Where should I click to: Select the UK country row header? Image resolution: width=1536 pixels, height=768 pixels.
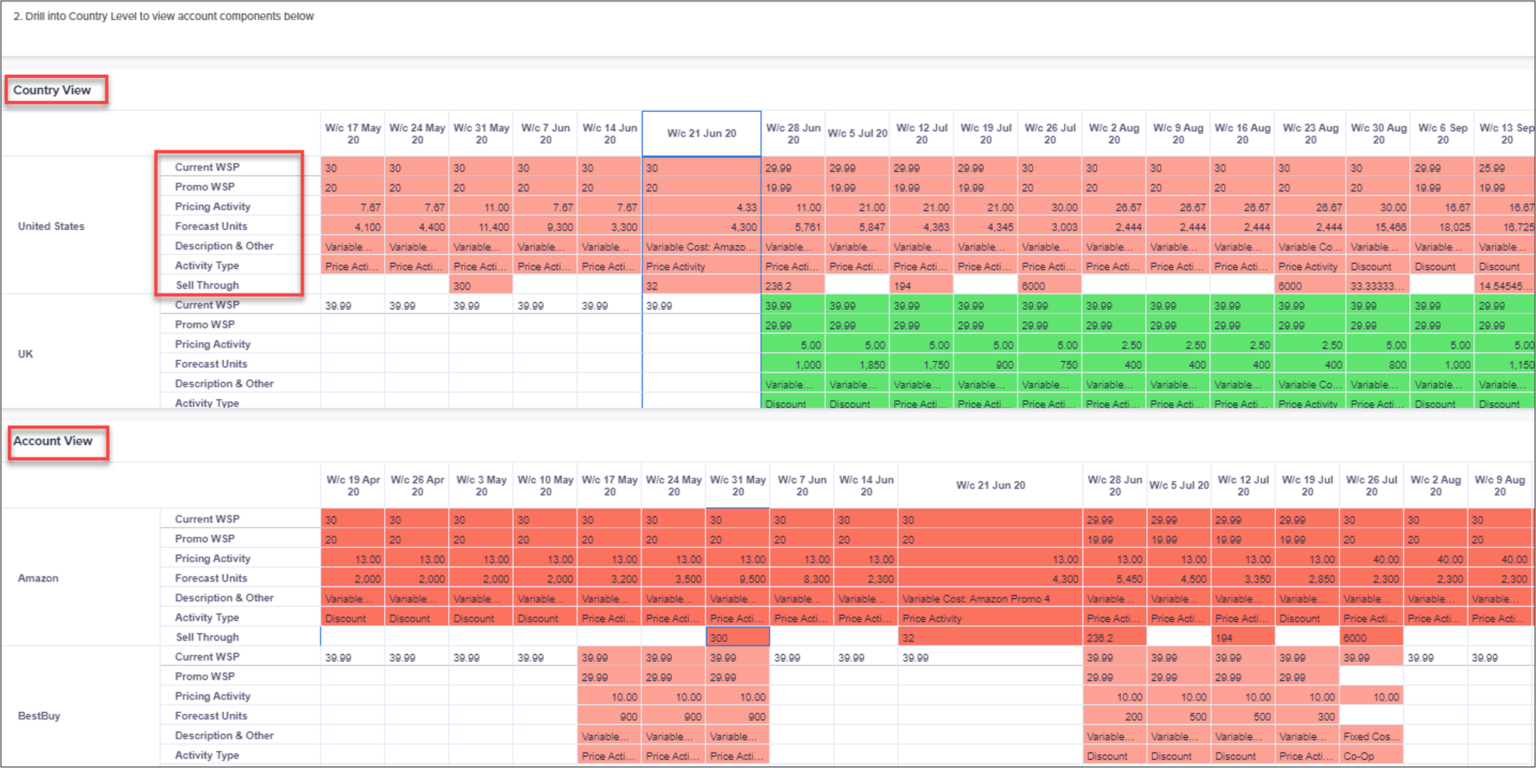(x=26, y=354)
